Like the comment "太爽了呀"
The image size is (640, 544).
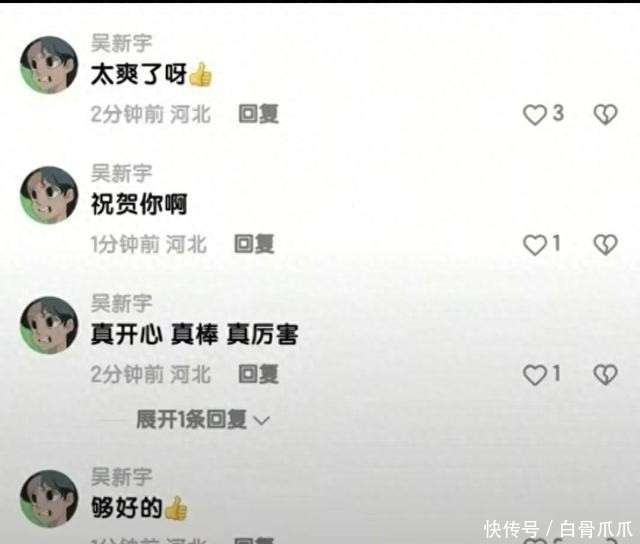[x=535, y=114]
